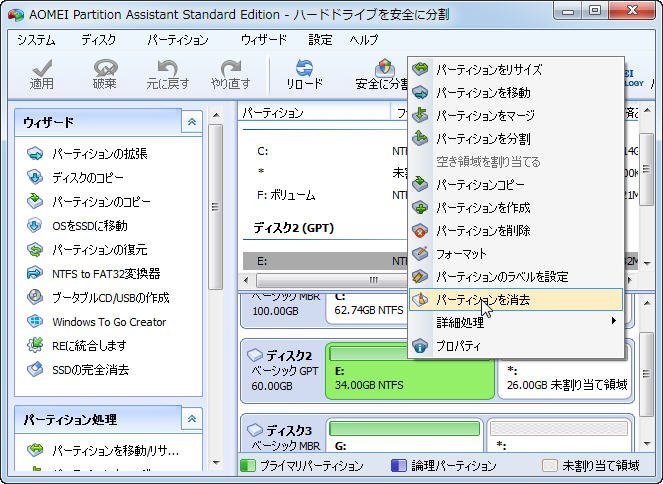Click the NTFS to FAT32変換器 icon
This screenshot has width=663, height=484.
[35, 273]
